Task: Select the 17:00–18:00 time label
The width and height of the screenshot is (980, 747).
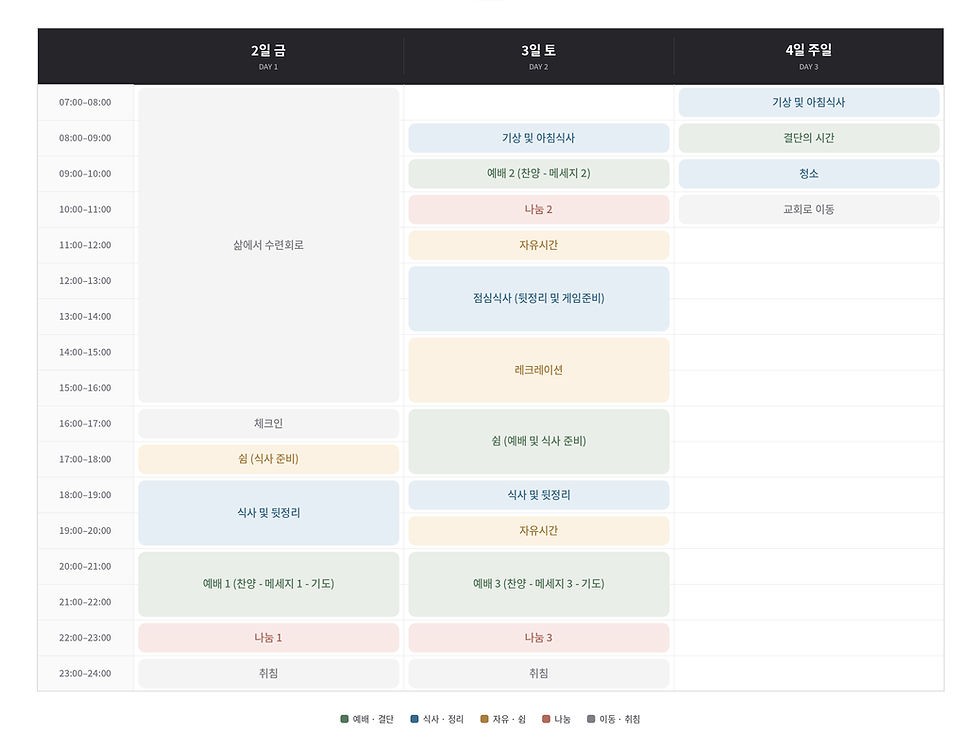Action: (85, 459)
